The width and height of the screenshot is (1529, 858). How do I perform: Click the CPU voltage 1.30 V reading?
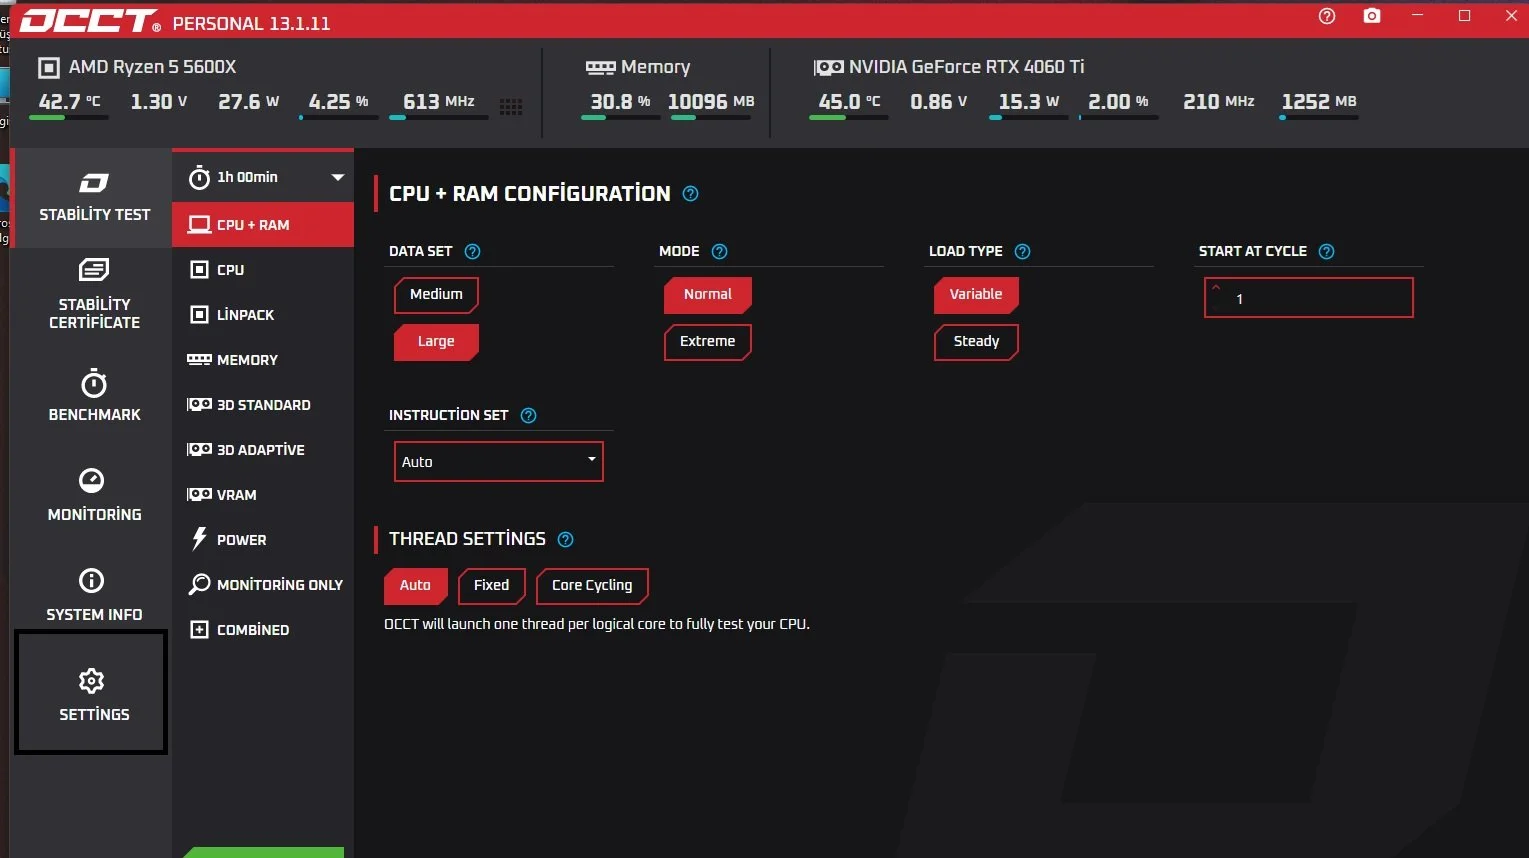[159, 102]
